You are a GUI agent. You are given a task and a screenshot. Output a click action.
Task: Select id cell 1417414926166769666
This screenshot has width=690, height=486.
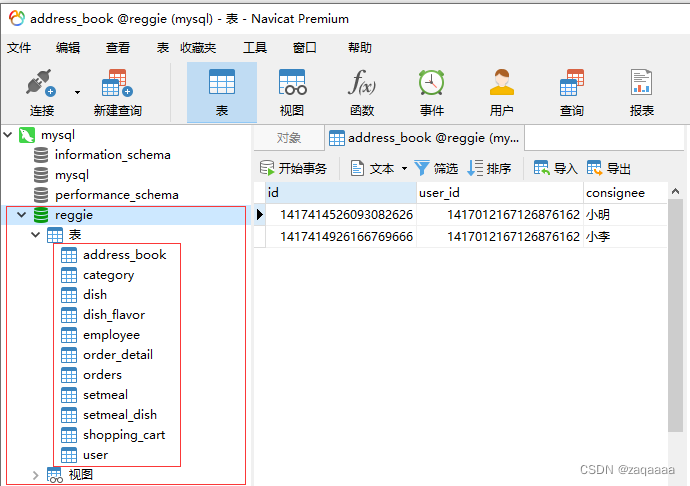341,237
